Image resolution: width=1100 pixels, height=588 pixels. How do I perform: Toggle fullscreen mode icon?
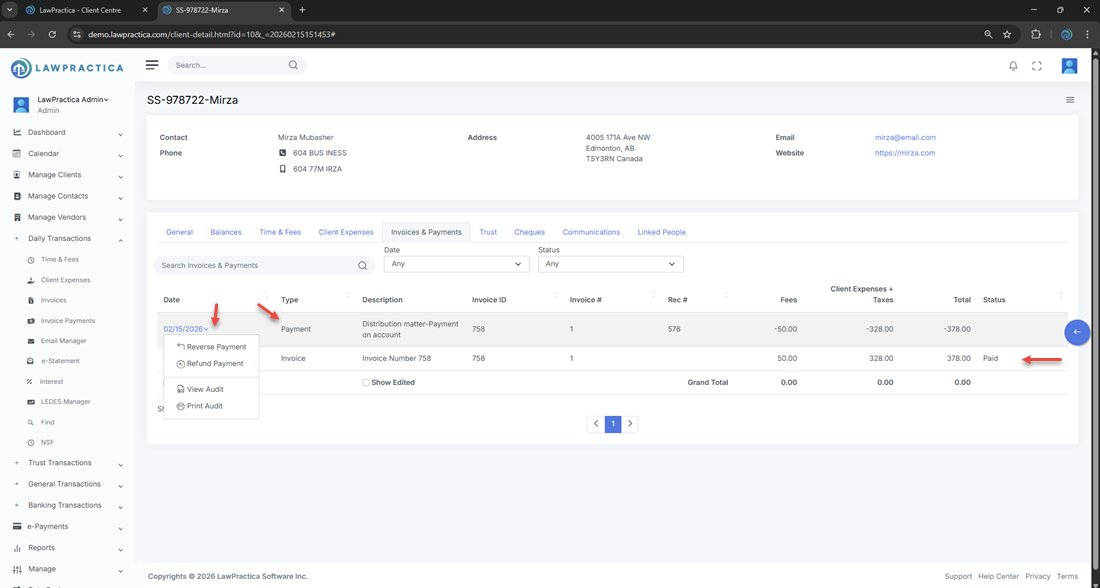(1037, 66)
